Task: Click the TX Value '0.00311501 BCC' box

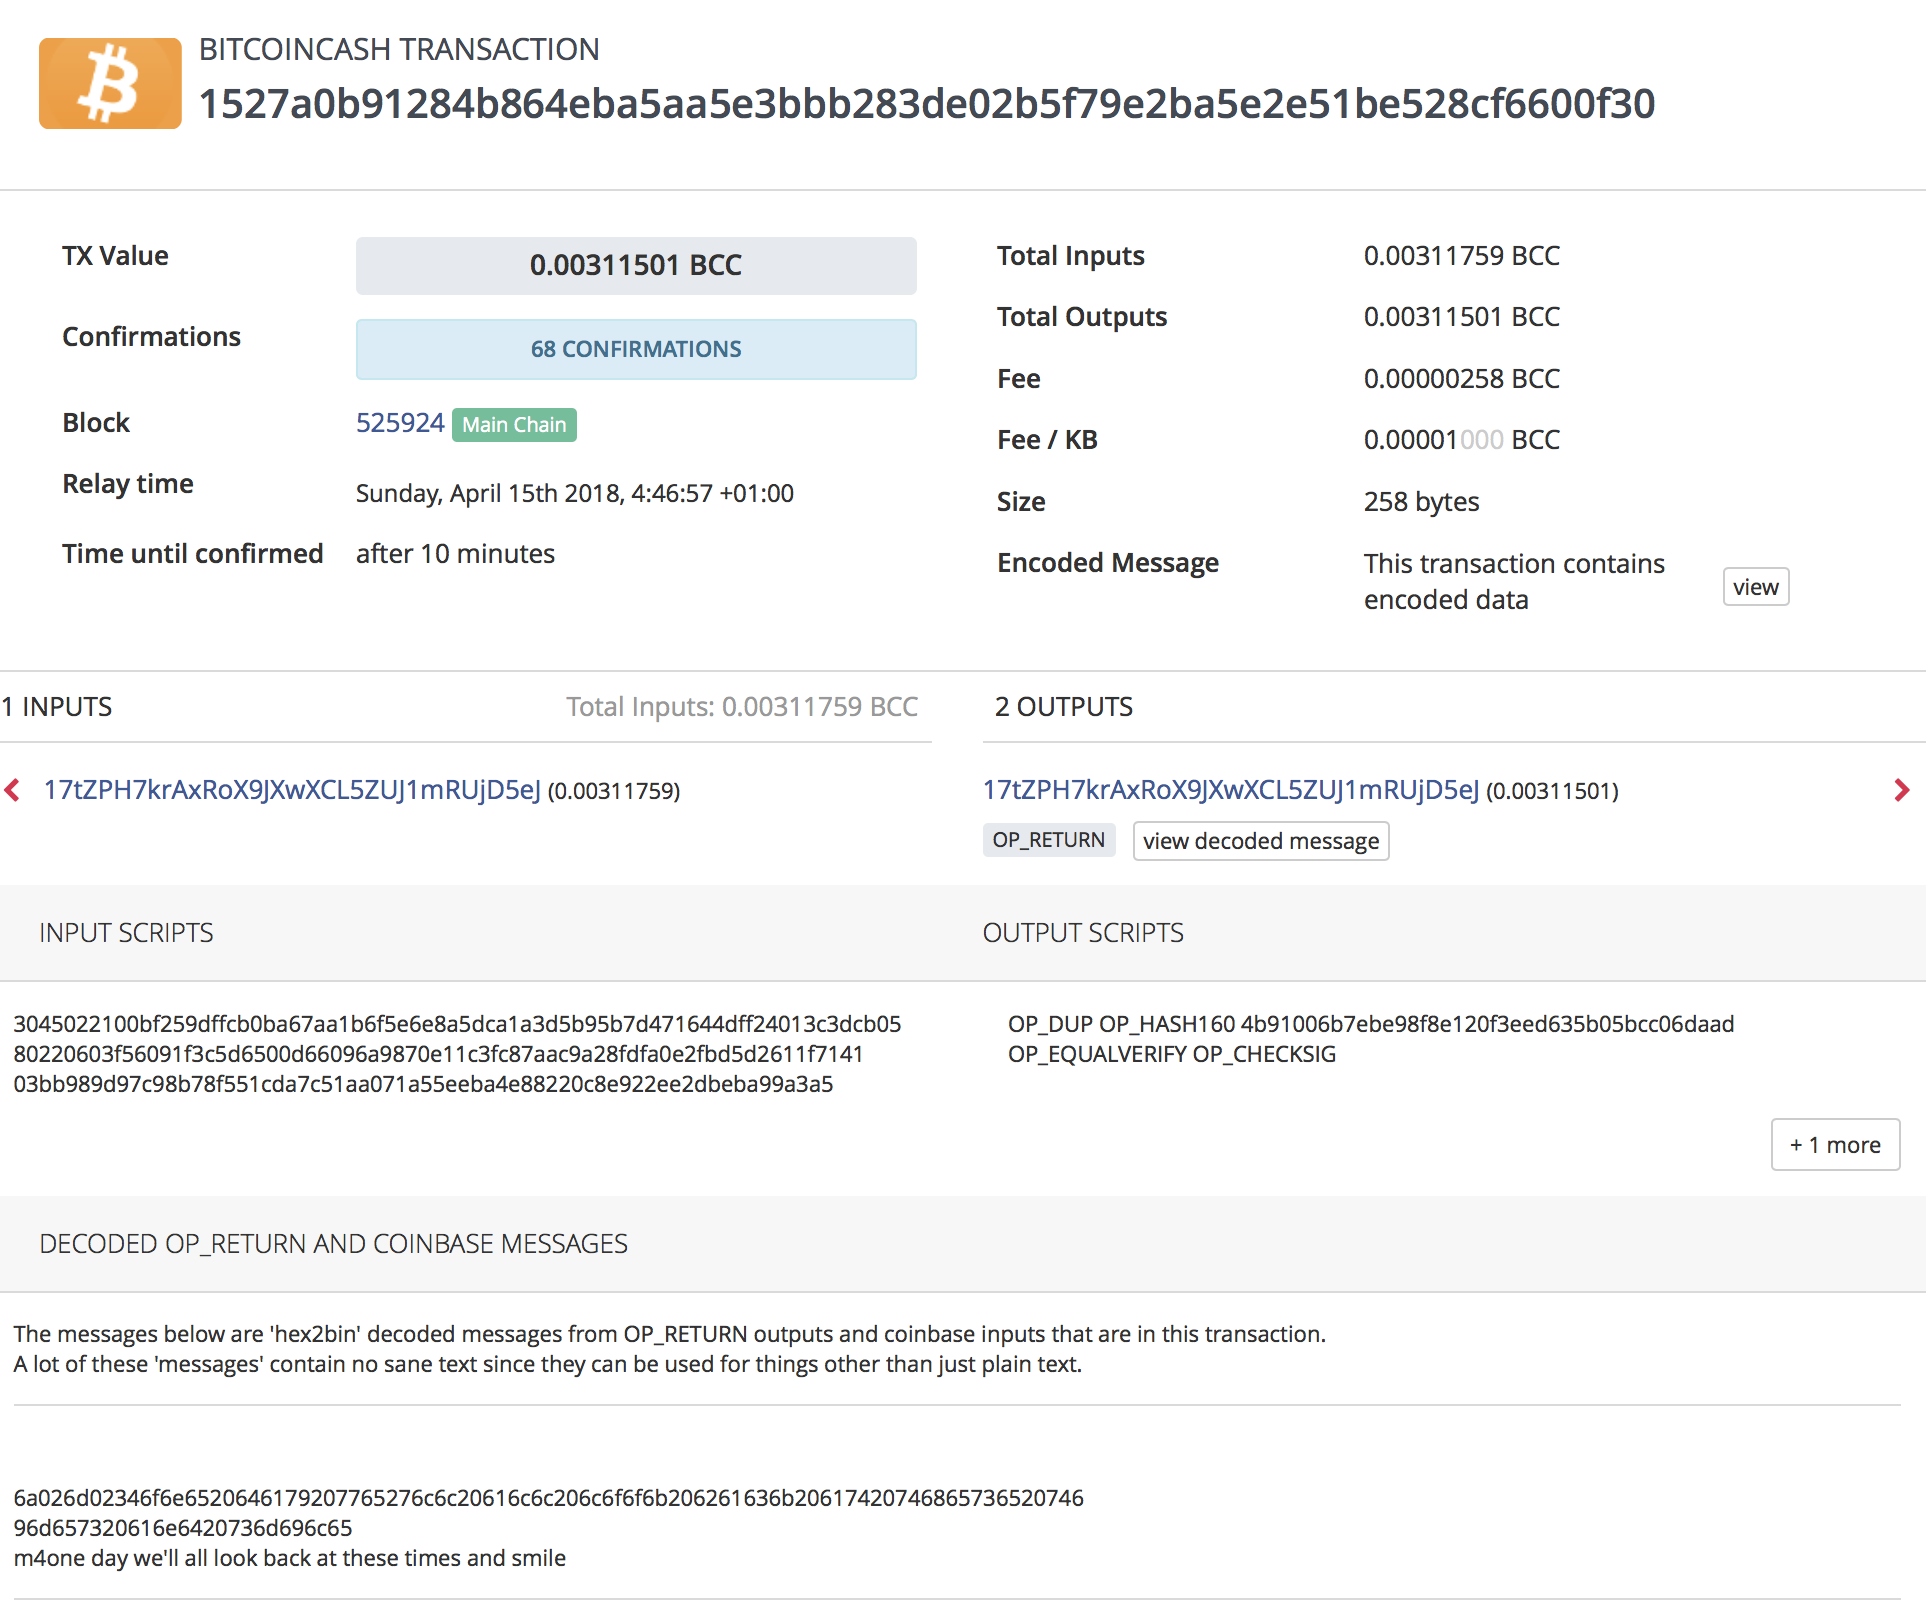Action: tap(636, 265)
